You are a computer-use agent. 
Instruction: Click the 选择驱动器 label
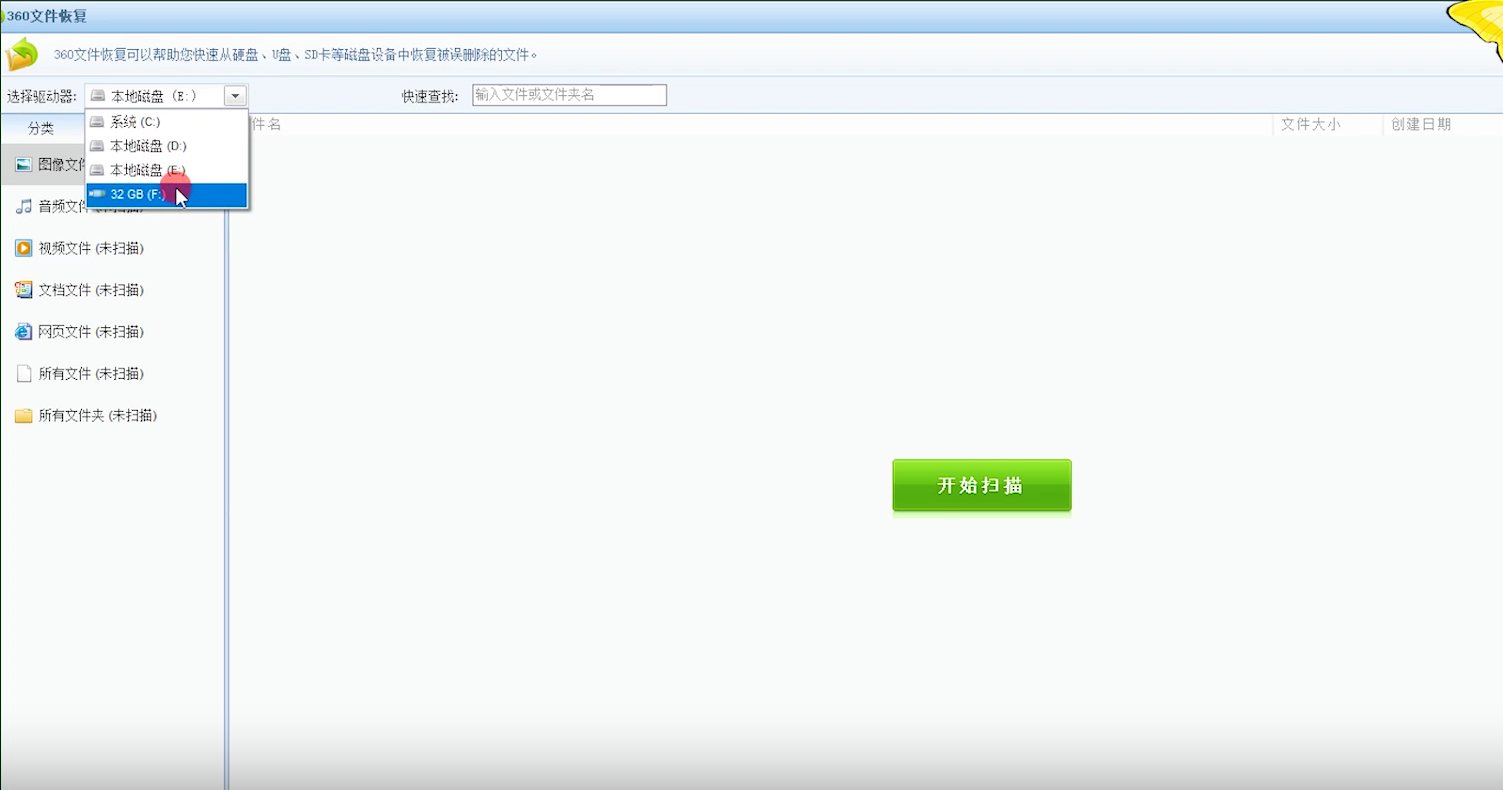[42, 96]
